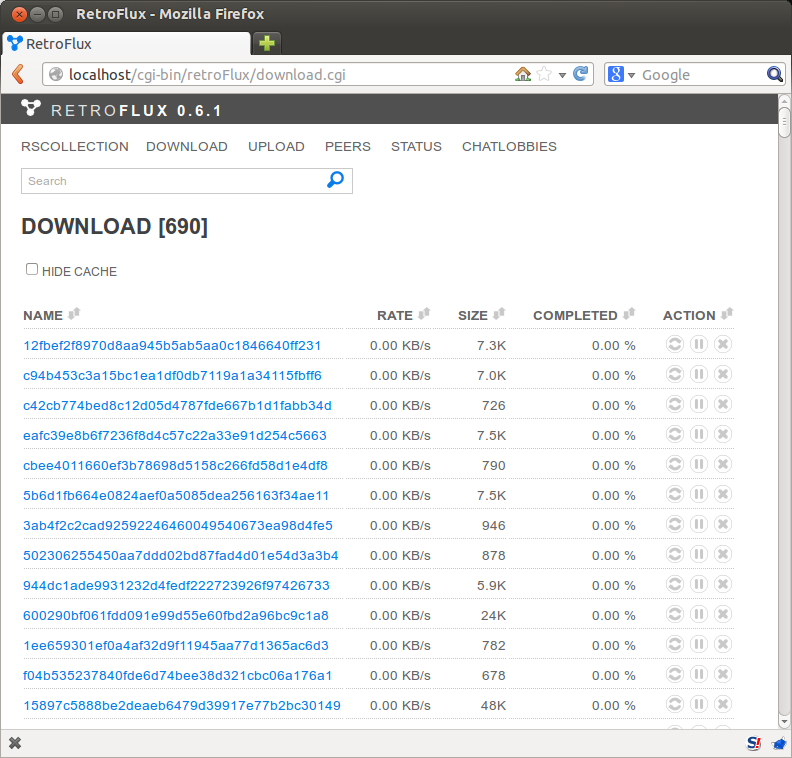Screen dimensions: 792x758
Task: Open link 15897c5888be2deaeb6479d39917e77b2bc30149
Action: coord(182,705)
